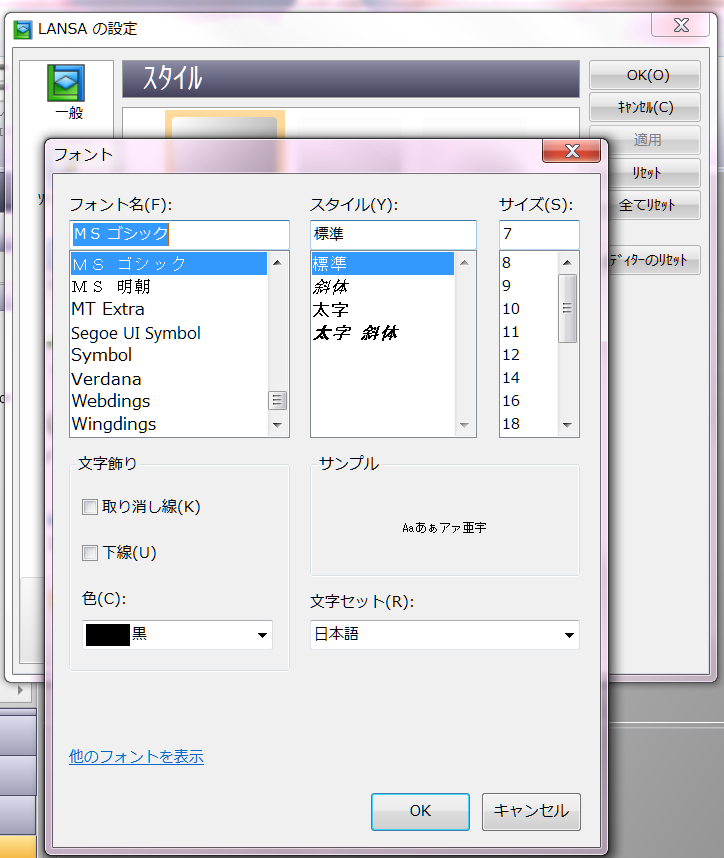724x858 pixels.
Task: Click the highlighted style thumbnail in スタイル panel
Action: [225, 126]
